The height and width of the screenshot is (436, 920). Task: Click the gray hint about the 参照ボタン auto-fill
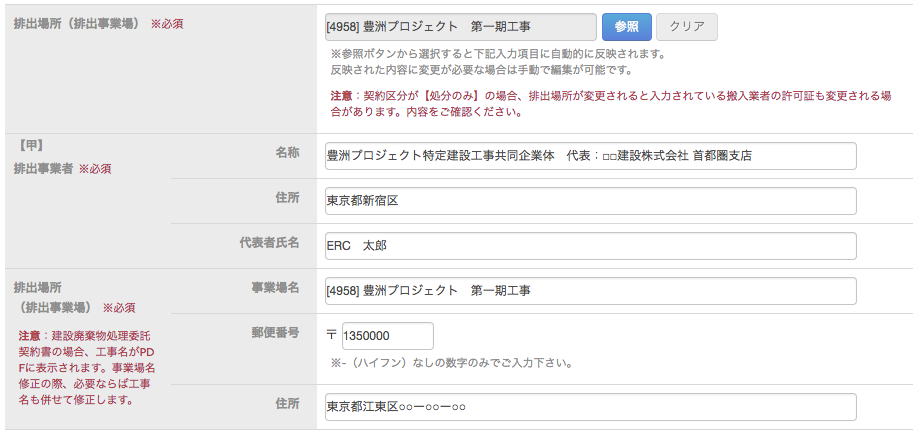coord(496,62)
